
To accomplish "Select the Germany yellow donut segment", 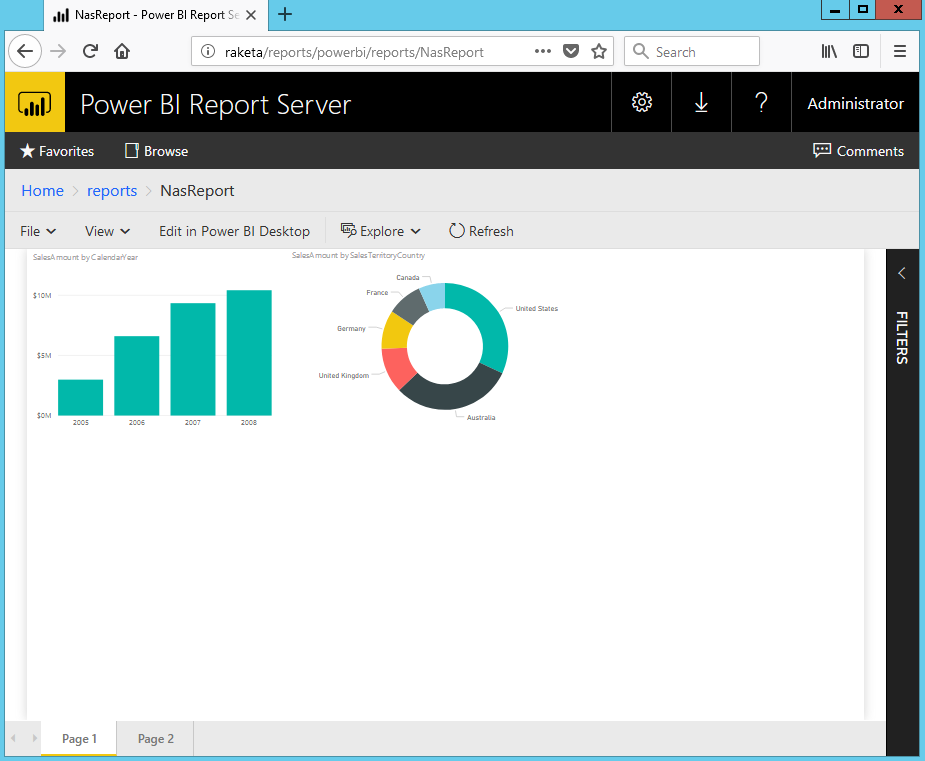I will point(395,332).
